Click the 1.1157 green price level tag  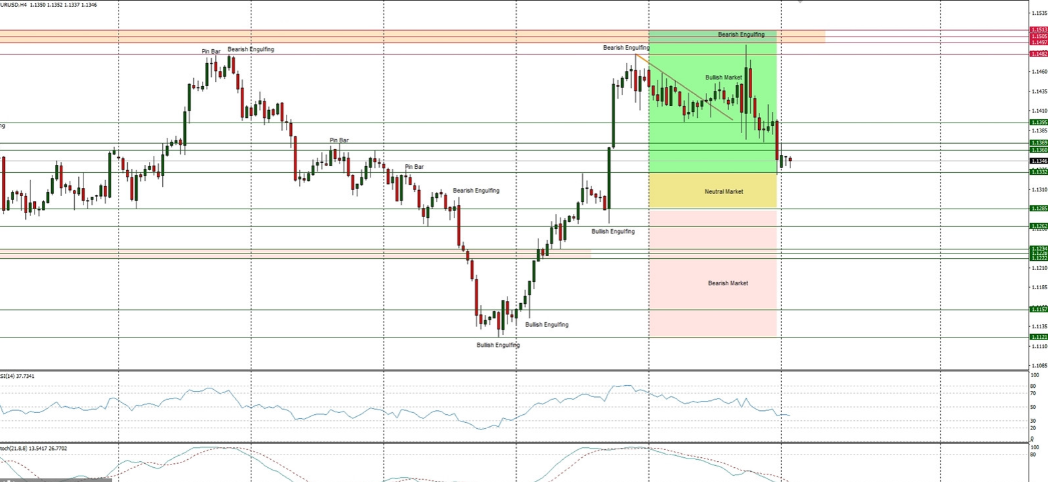[x=1038, y=310]
